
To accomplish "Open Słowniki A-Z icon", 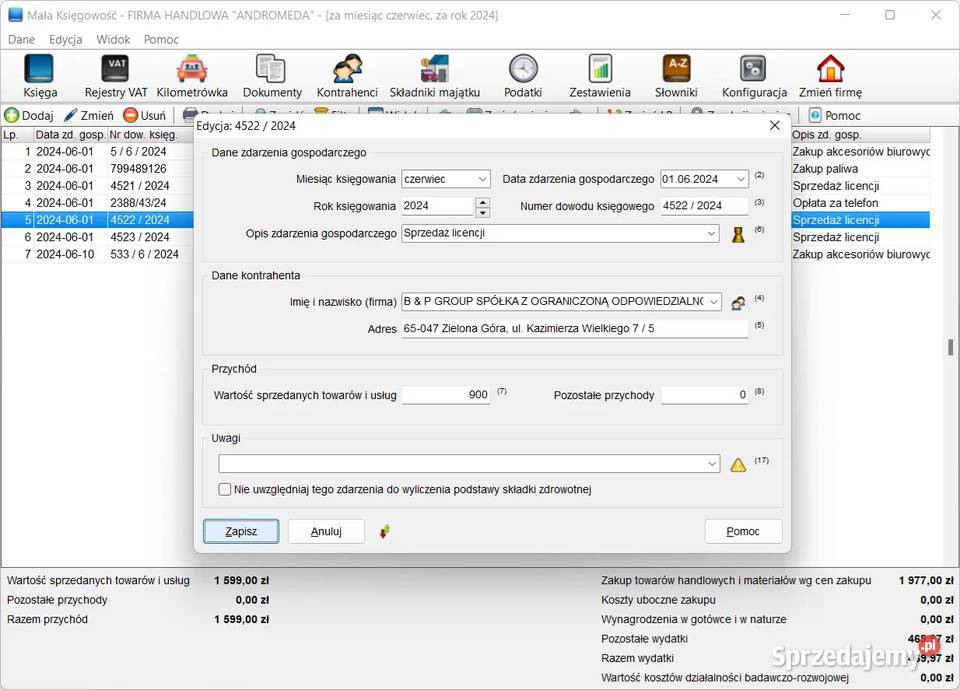I will [x=676, y=69].
